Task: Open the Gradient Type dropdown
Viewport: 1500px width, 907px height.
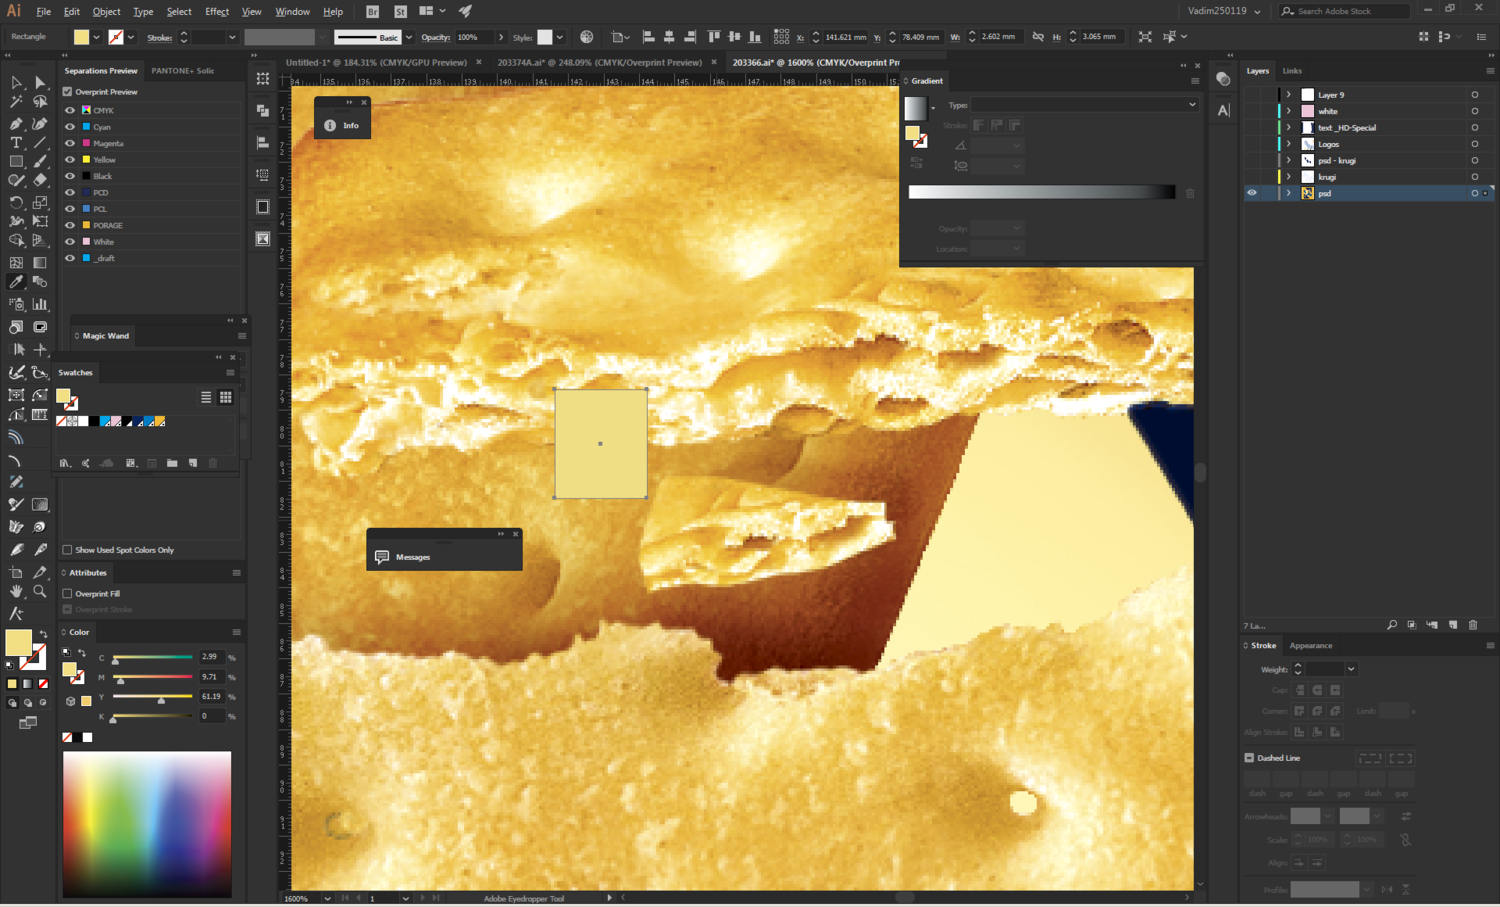Action: (x=1085, y=105)
